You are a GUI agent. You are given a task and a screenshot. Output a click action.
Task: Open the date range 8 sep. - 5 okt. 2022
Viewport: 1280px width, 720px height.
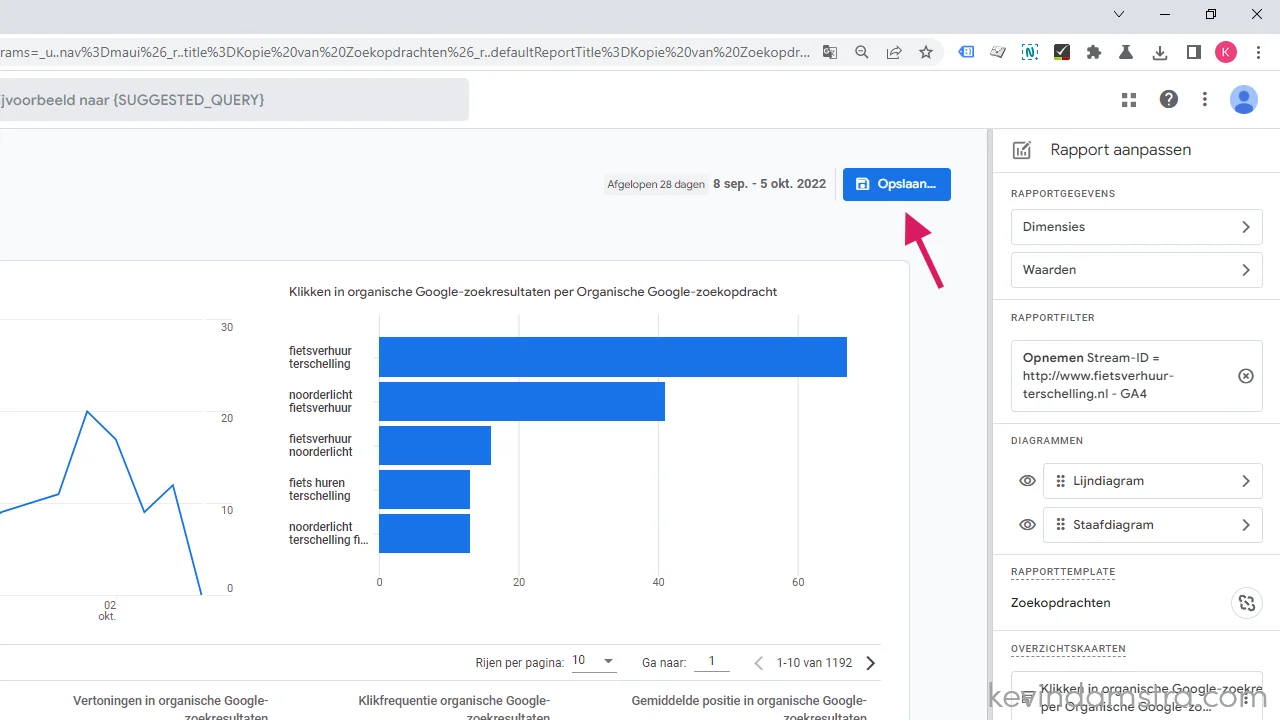[770, 184]
